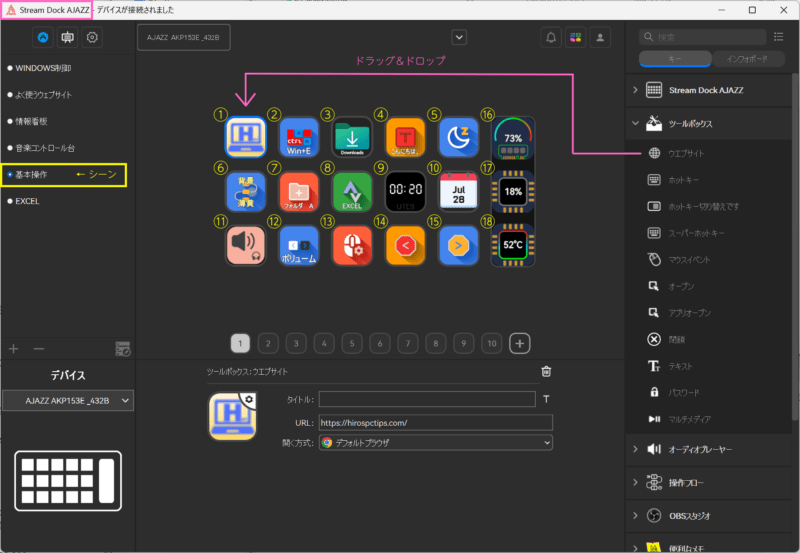Select the 52°C temperature key
This screenshot has height=553, width=800.
(513, 245)
